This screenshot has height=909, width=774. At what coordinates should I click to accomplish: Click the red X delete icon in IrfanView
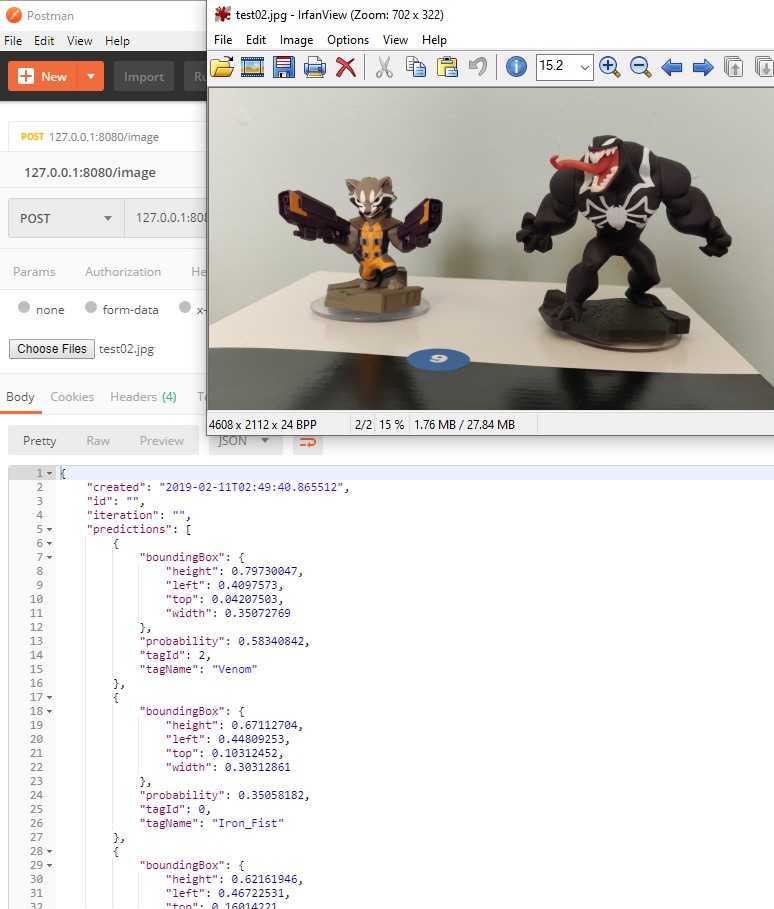(x=346, y=67)
